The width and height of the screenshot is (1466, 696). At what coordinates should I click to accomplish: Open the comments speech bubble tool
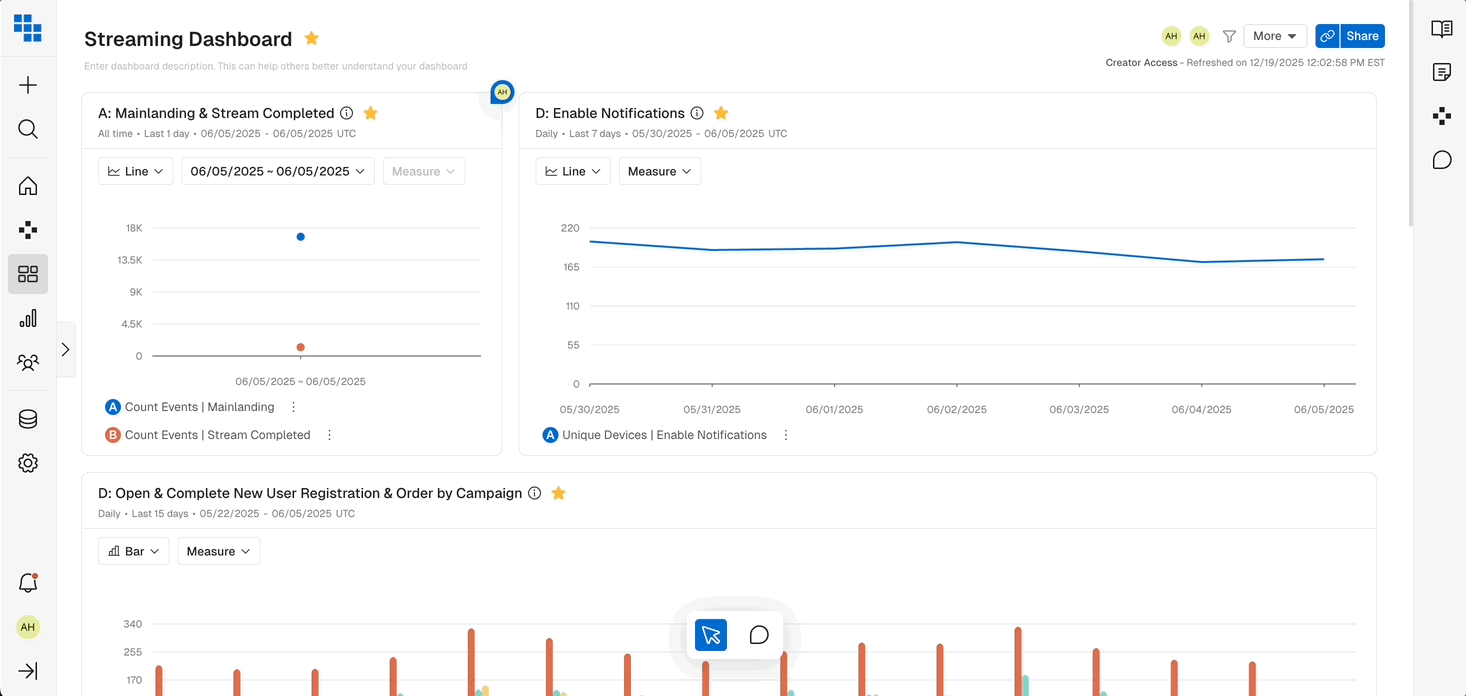tap(759, 635)
